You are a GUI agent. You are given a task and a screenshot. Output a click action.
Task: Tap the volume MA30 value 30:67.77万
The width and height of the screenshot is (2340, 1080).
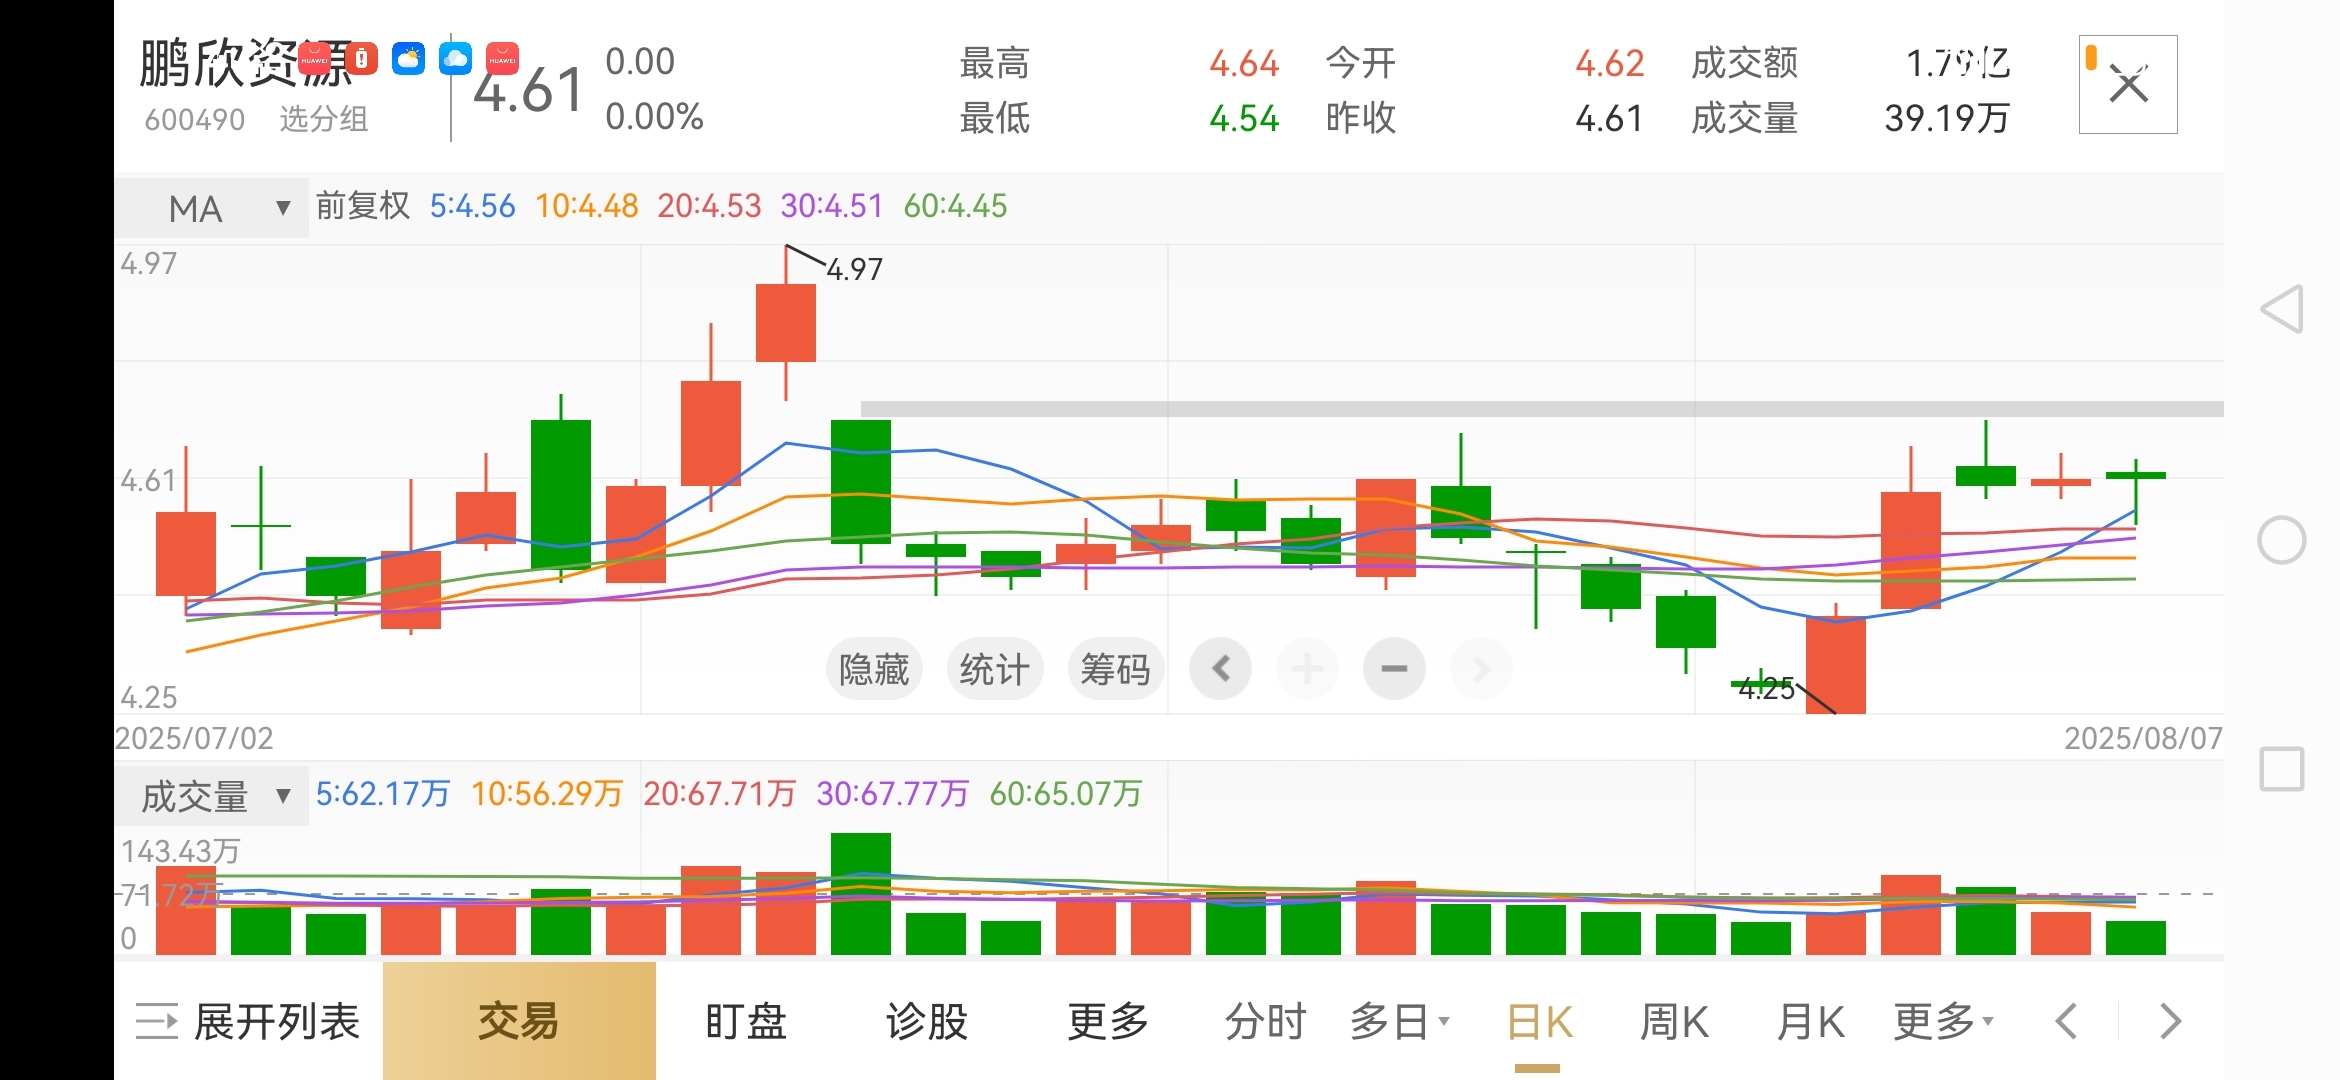pos(892,794)
